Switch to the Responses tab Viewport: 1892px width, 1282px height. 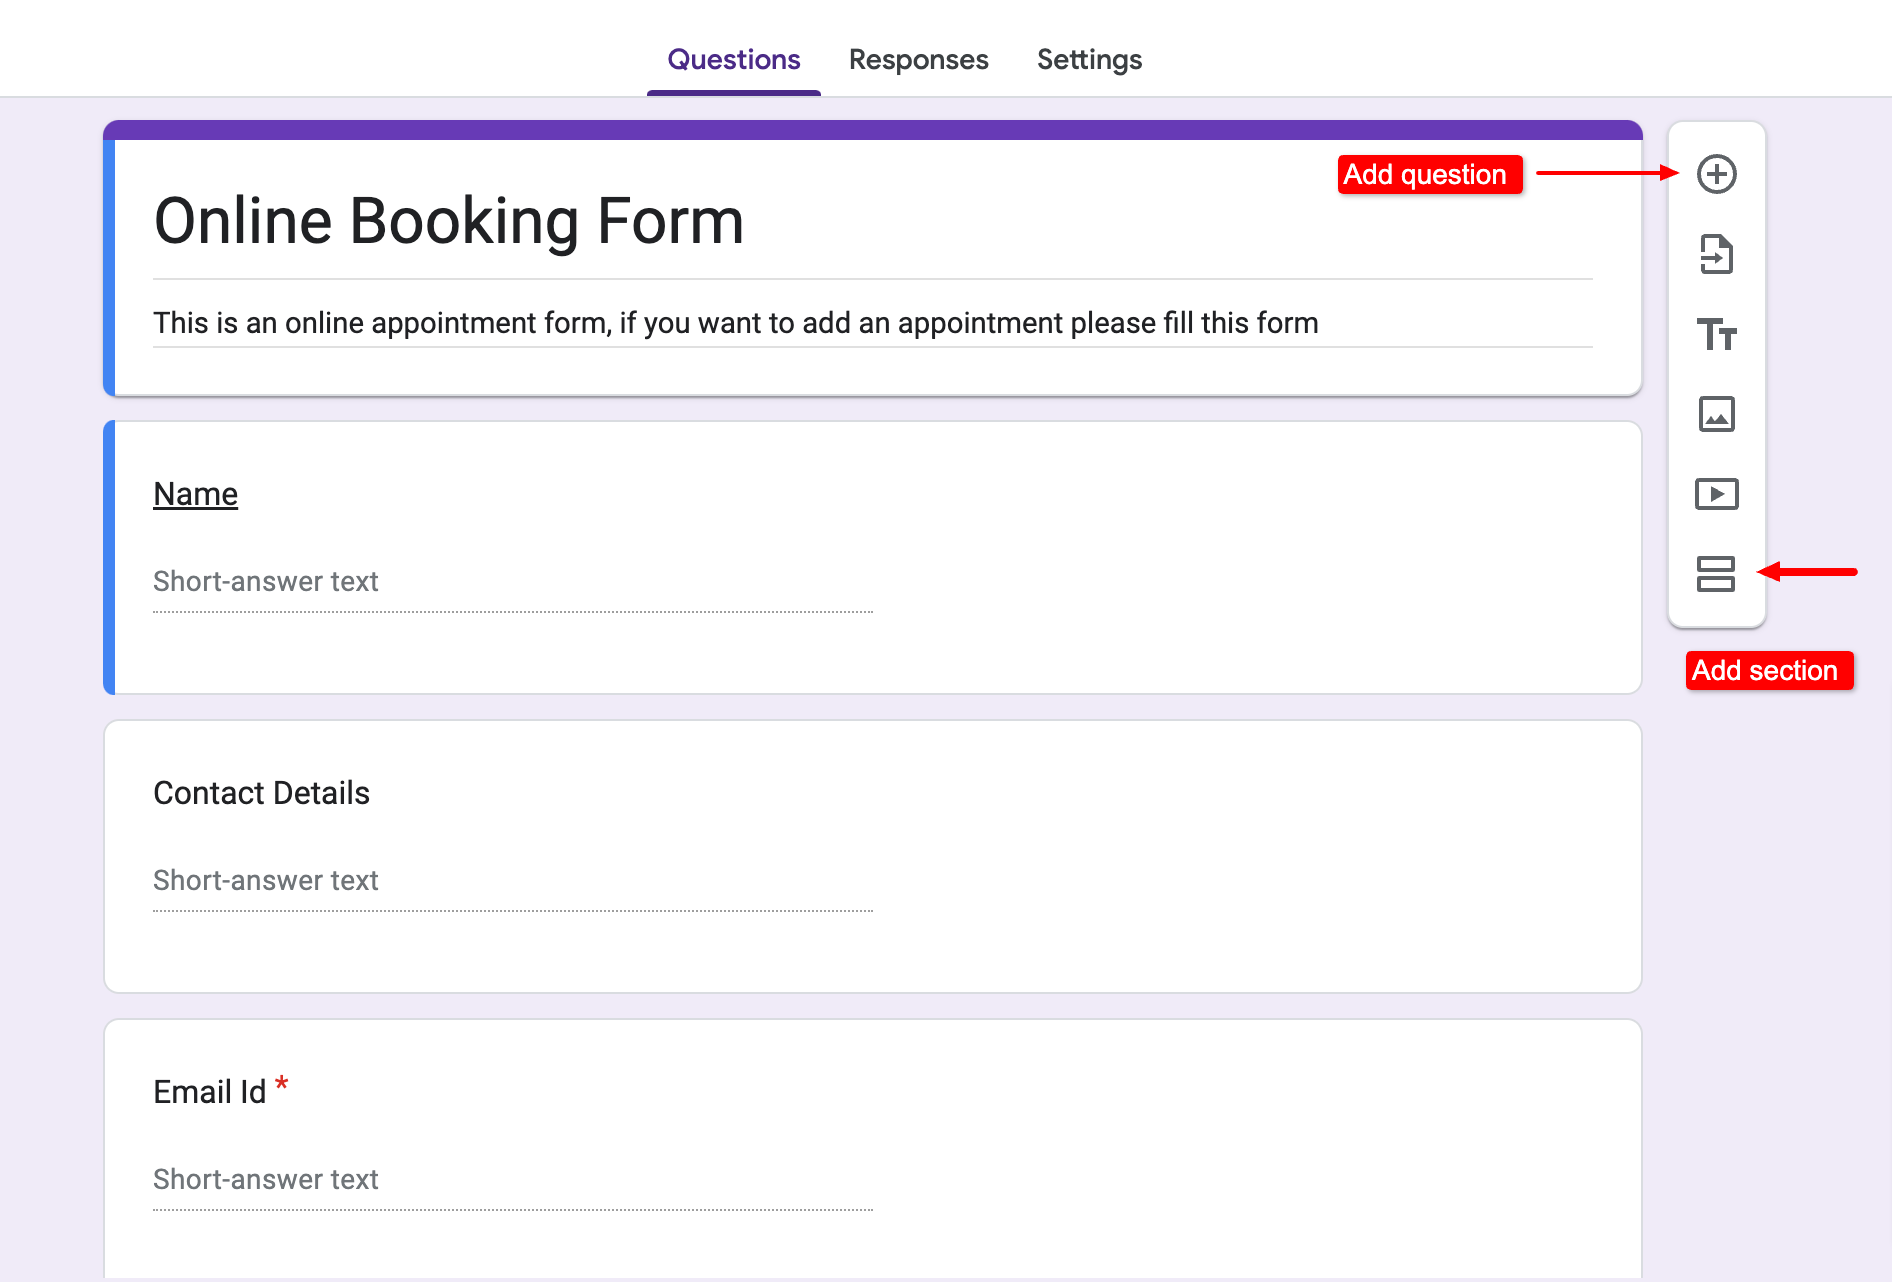click(918, 59)
